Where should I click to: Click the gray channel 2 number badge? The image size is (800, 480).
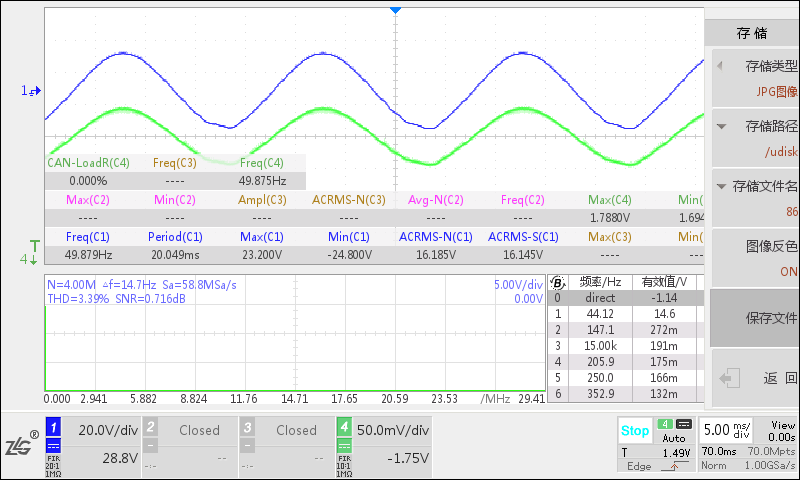[151, 426]
